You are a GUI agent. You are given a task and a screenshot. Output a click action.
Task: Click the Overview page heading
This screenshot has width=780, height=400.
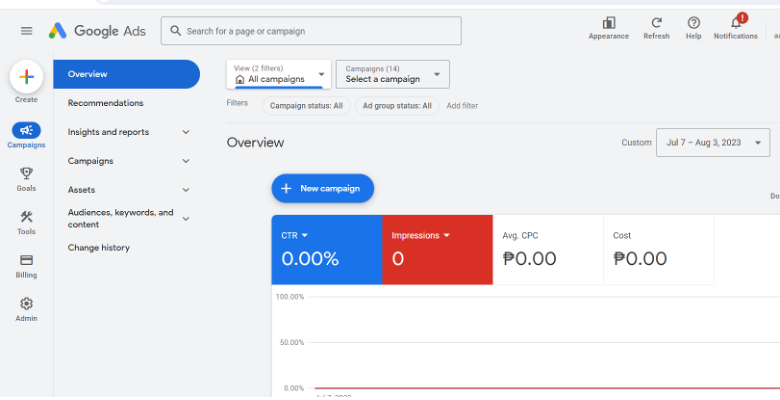click(255, 143)
